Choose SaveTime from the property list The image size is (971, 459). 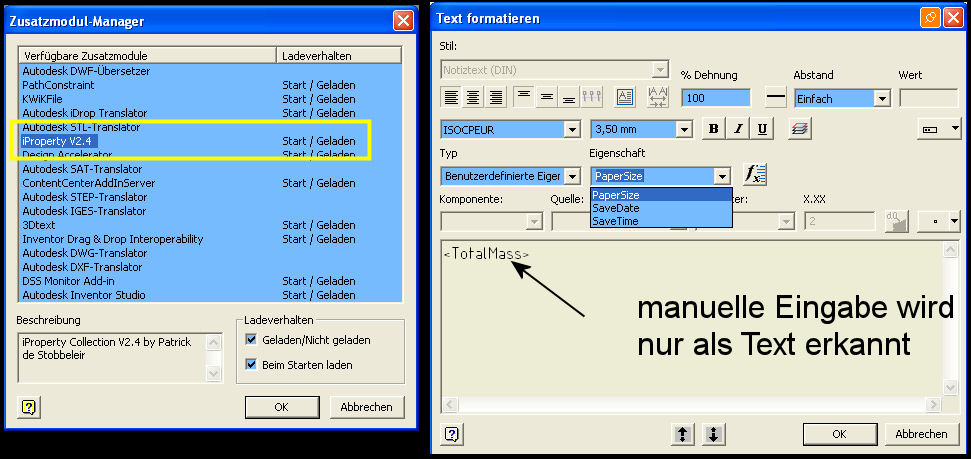tap(661, 221)
